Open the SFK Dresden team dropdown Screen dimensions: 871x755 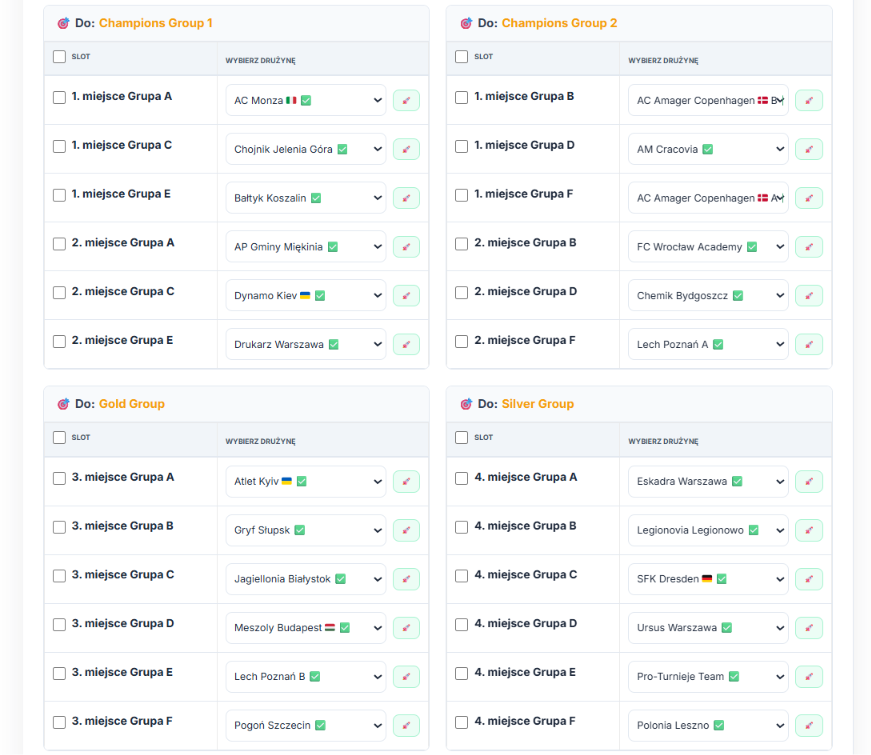(x=708, y=579)
